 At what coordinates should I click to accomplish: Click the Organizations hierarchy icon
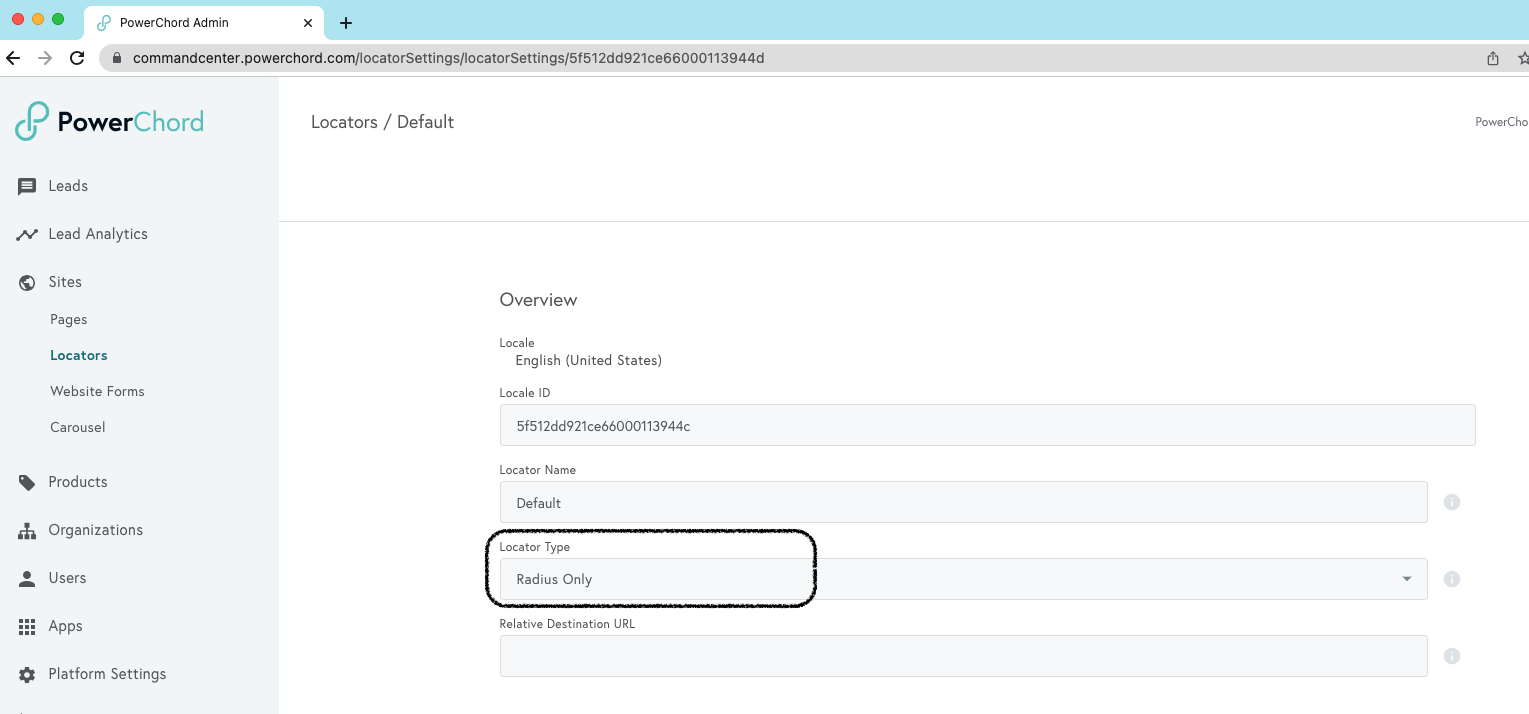point(27,530)
